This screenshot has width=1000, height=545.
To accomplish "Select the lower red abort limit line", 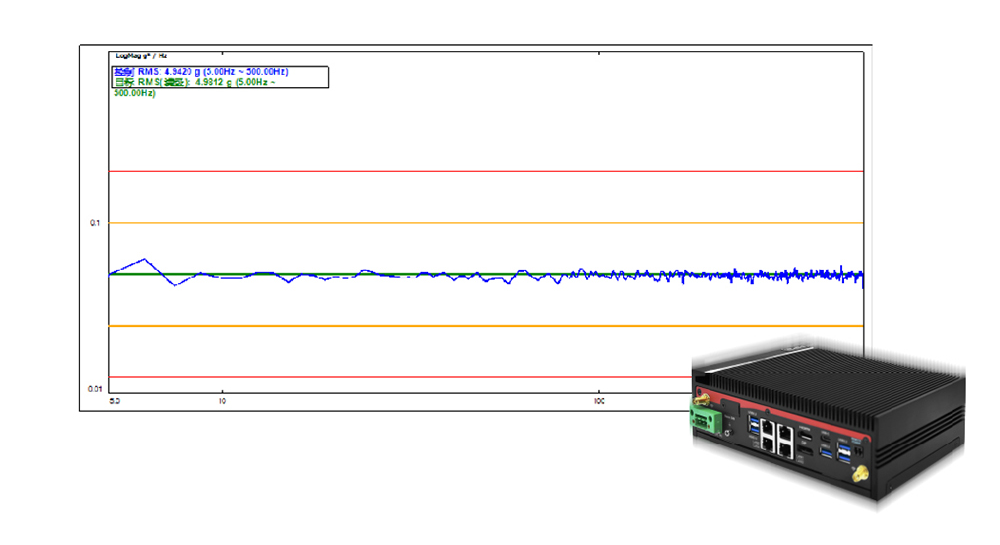I will coord(400,377).
